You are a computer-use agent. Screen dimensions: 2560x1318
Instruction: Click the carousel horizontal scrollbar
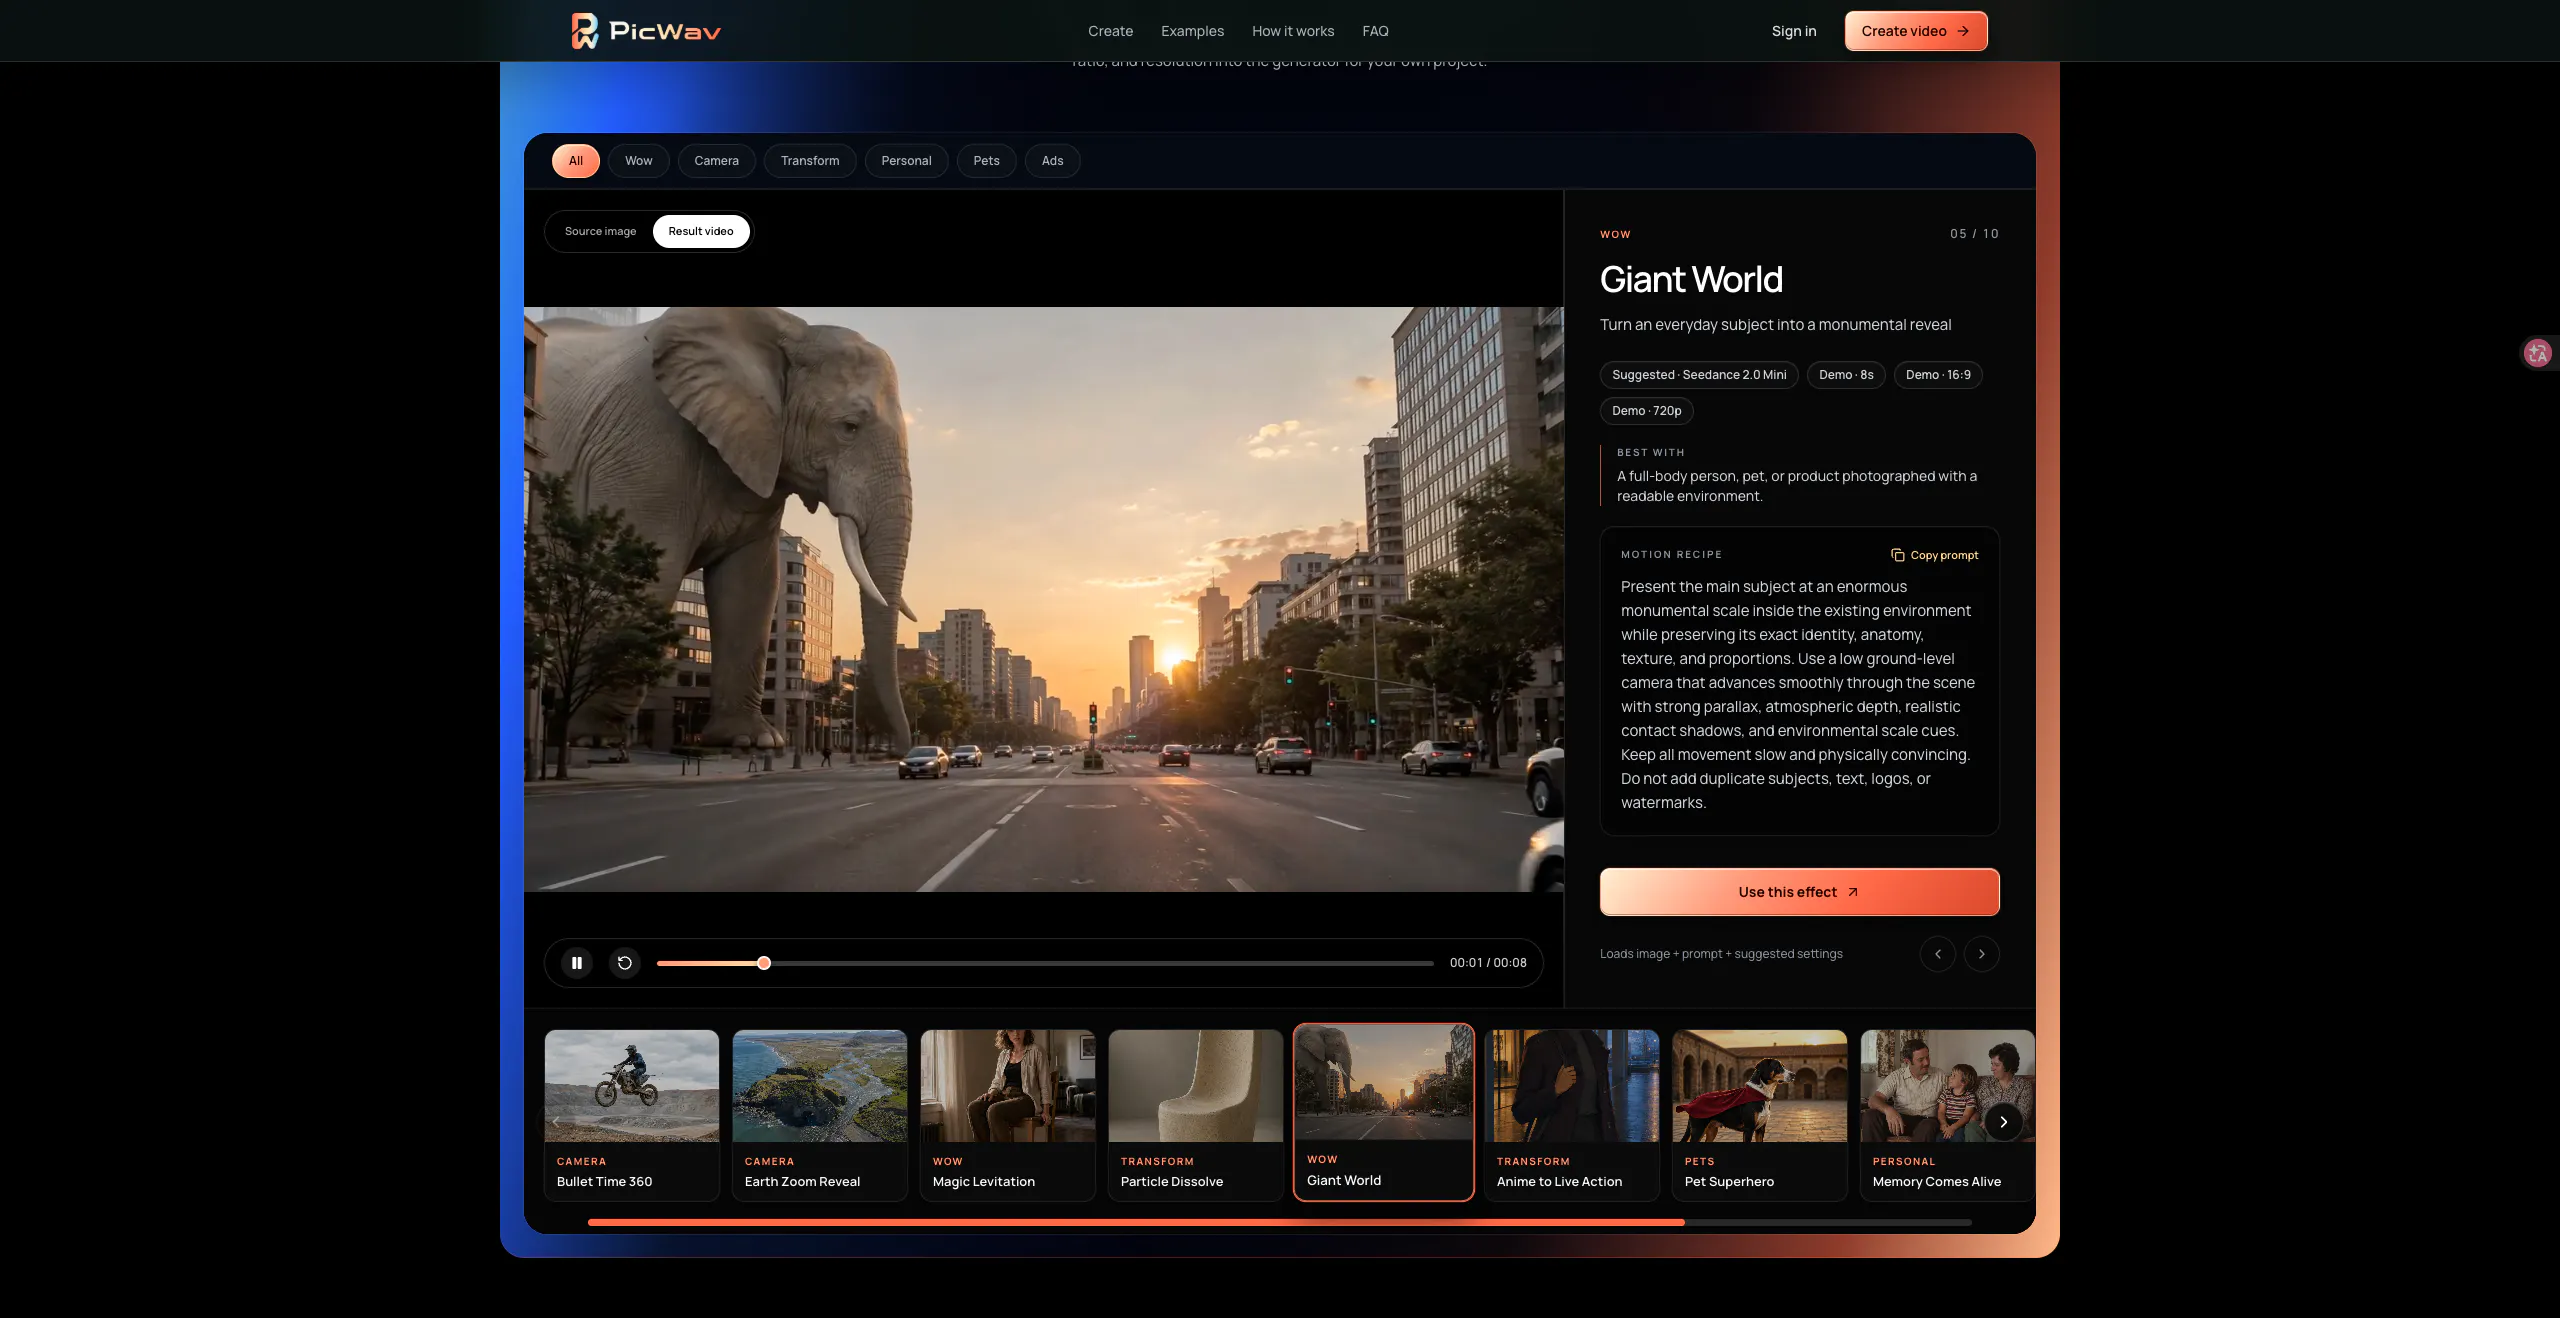(1280, 1222)
